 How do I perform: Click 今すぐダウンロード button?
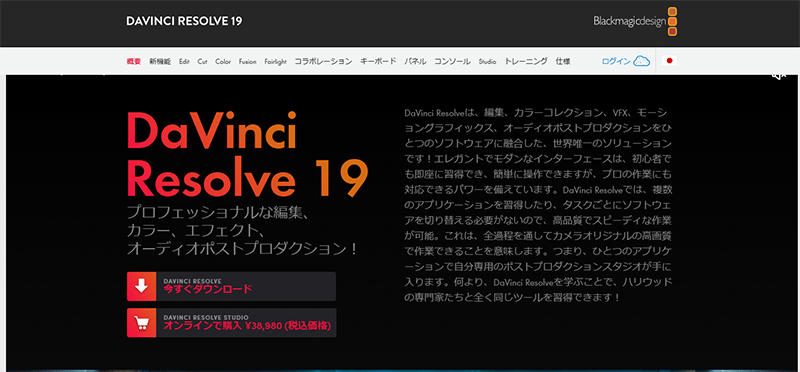point(231,286)
